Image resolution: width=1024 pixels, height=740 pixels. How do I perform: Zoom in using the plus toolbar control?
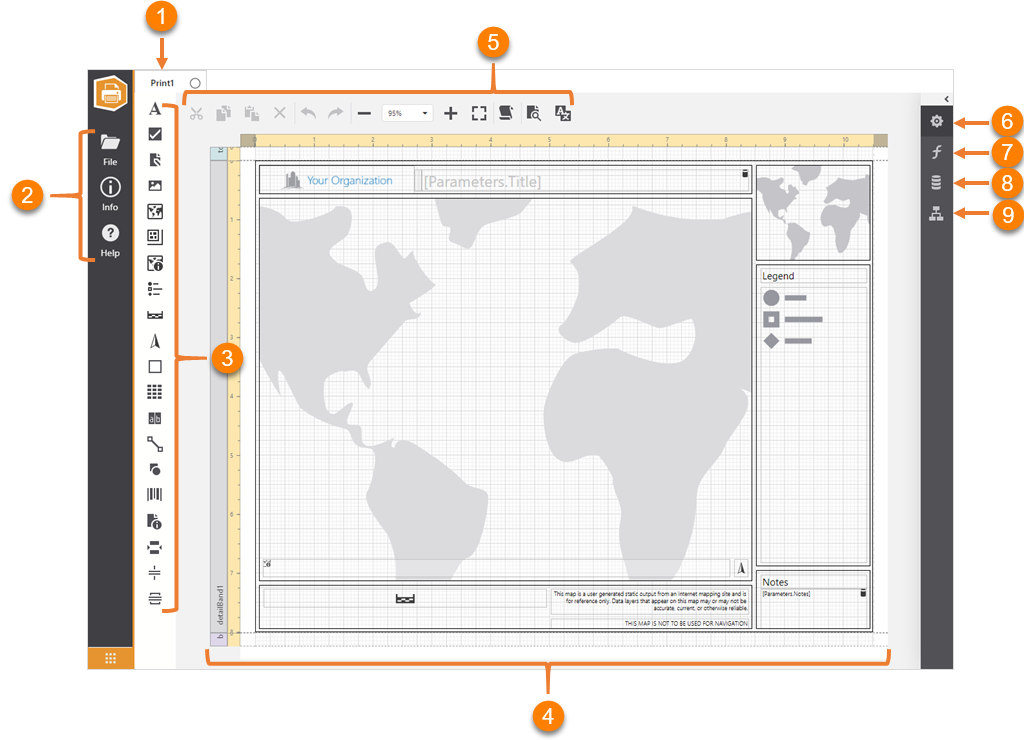pos(450,113)
